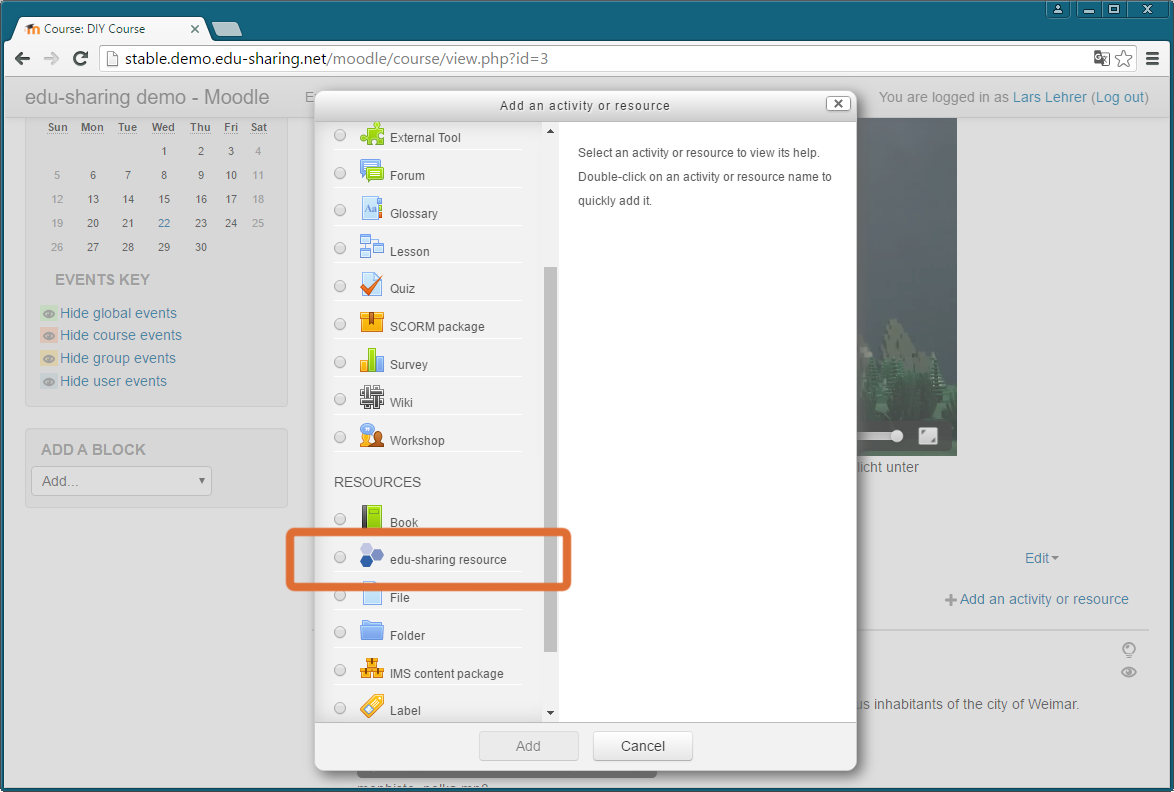The height and width of the screenshot is (792, 1174).
Task: Click the Wiki icon in activity list
Action: click(x=371, y=397)
